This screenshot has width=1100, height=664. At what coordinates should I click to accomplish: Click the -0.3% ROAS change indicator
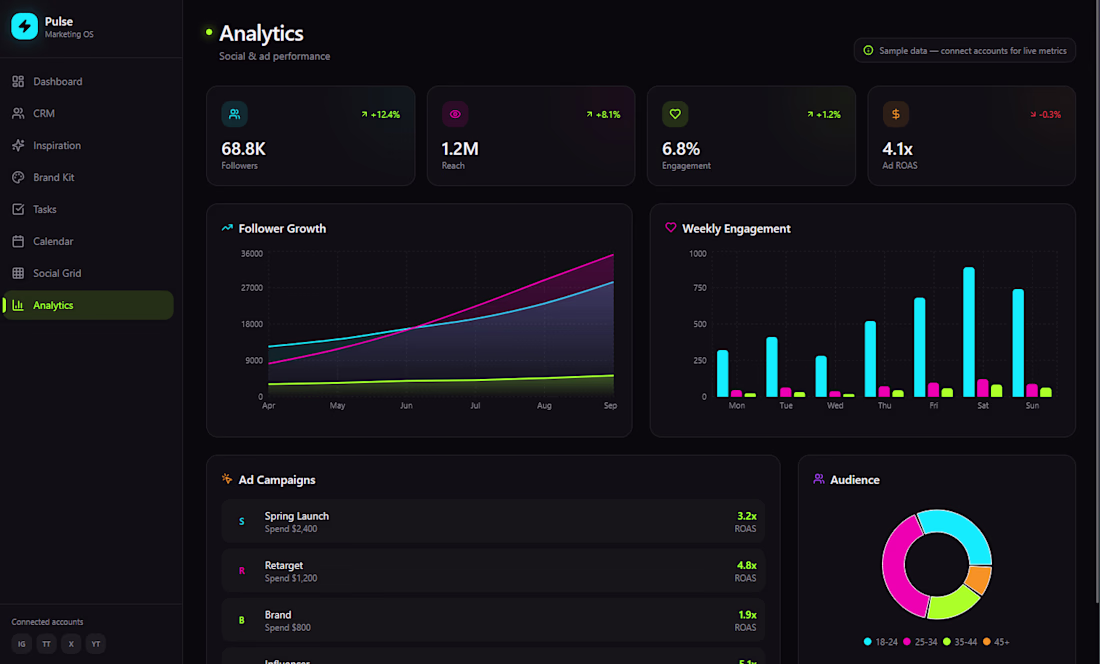[x=1045, y=114]
